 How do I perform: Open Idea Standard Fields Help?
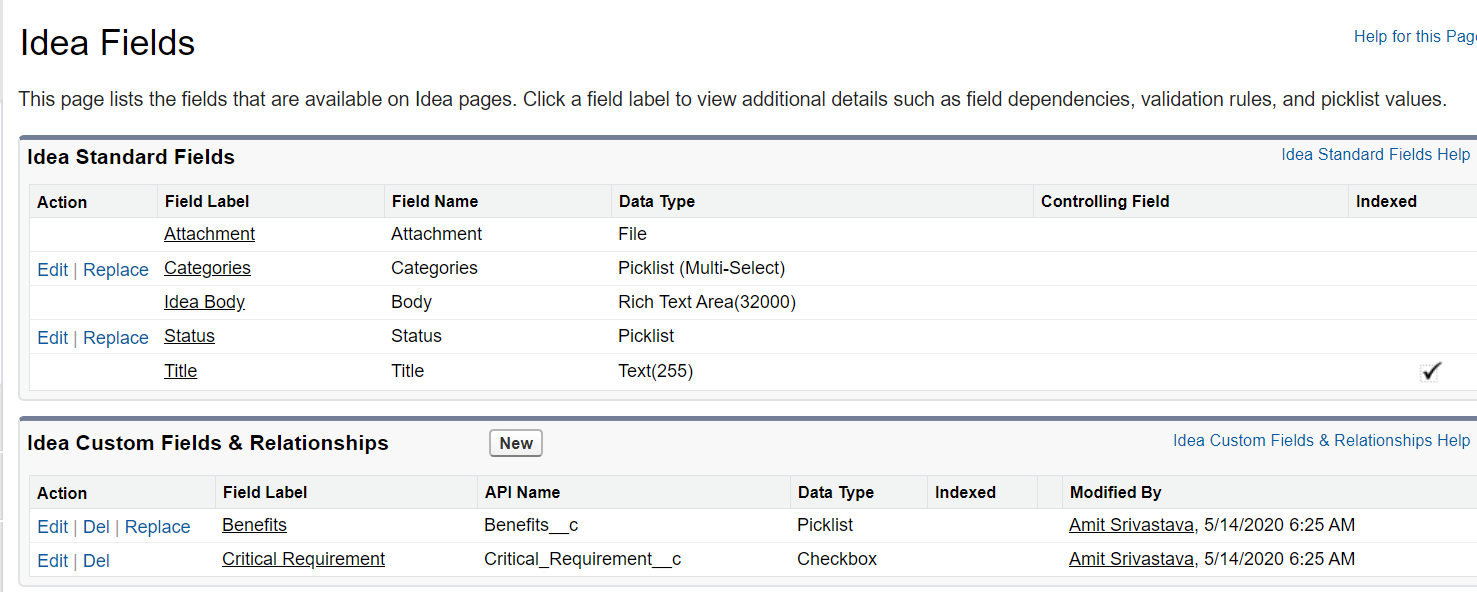tap(1375, 155)
